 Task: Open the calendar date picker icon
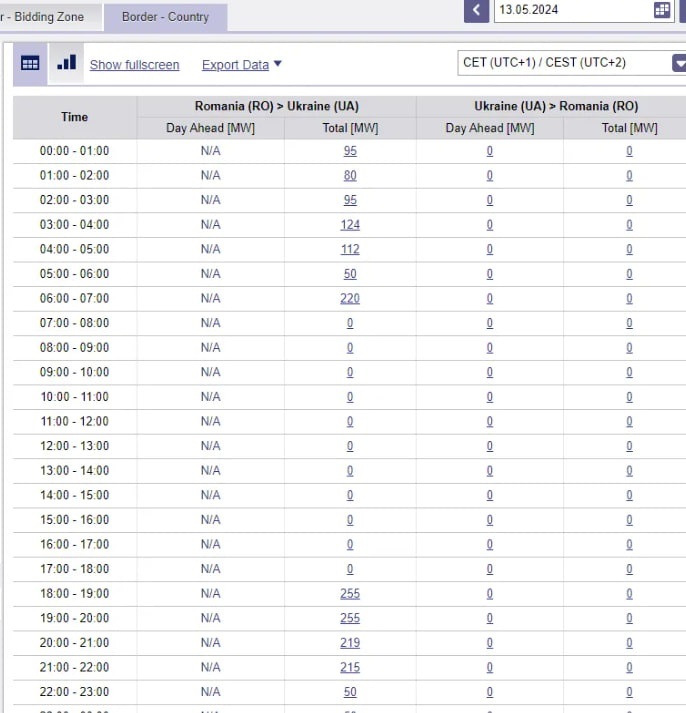click(662, 10)
